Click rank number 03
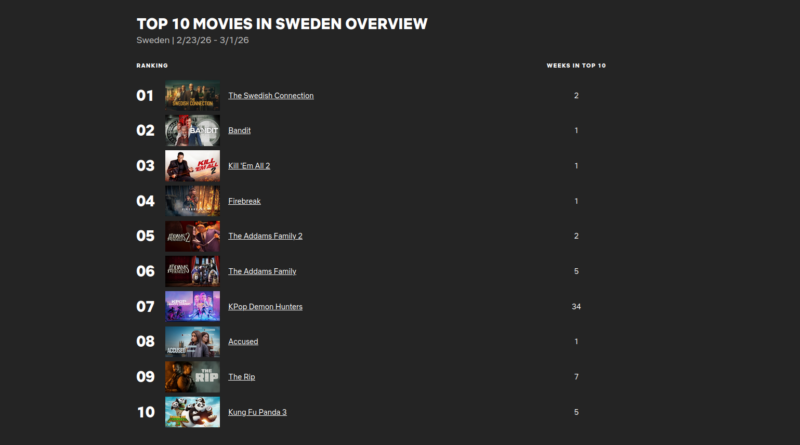Viewport: 800px width, 445px height. [x=145, y=166]
